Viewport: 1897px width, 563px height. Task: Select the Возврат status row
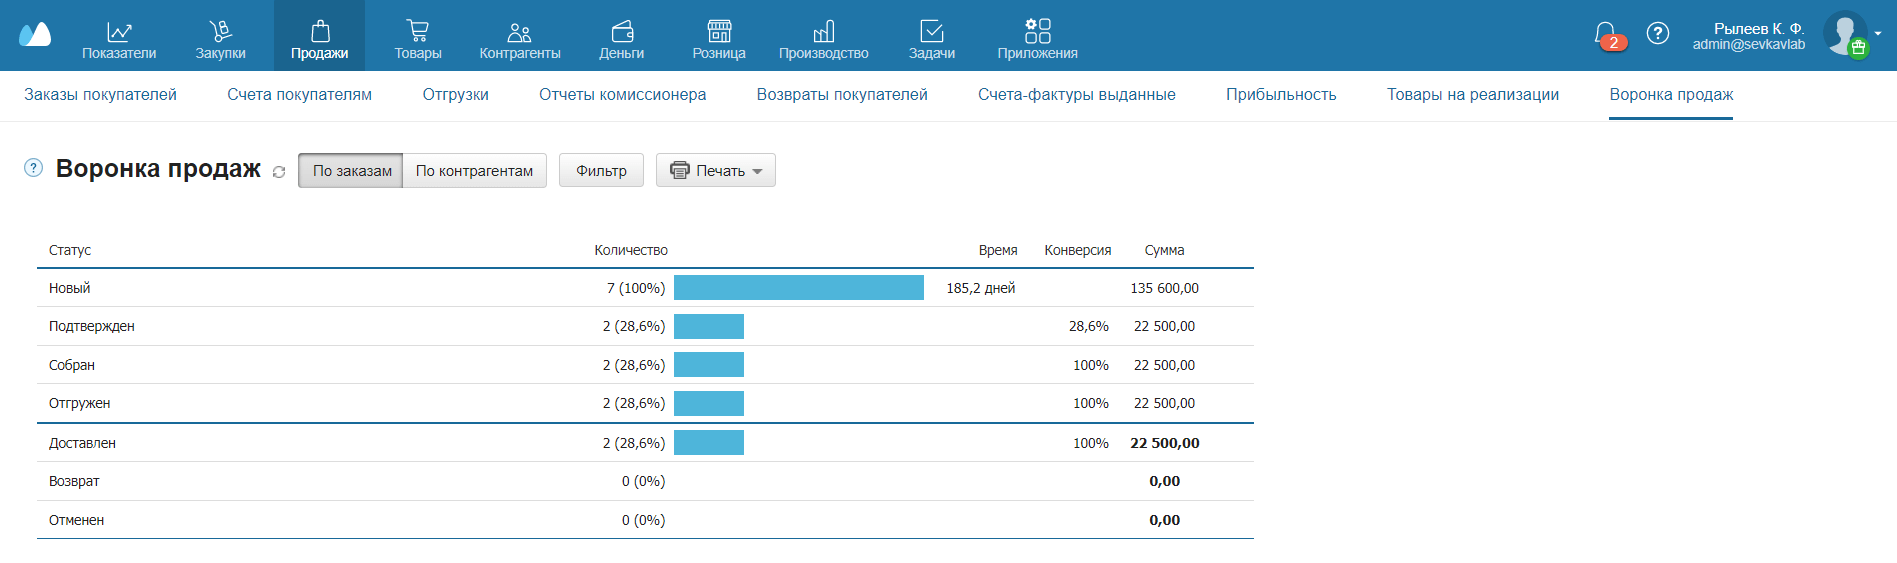tap(645, 481)
